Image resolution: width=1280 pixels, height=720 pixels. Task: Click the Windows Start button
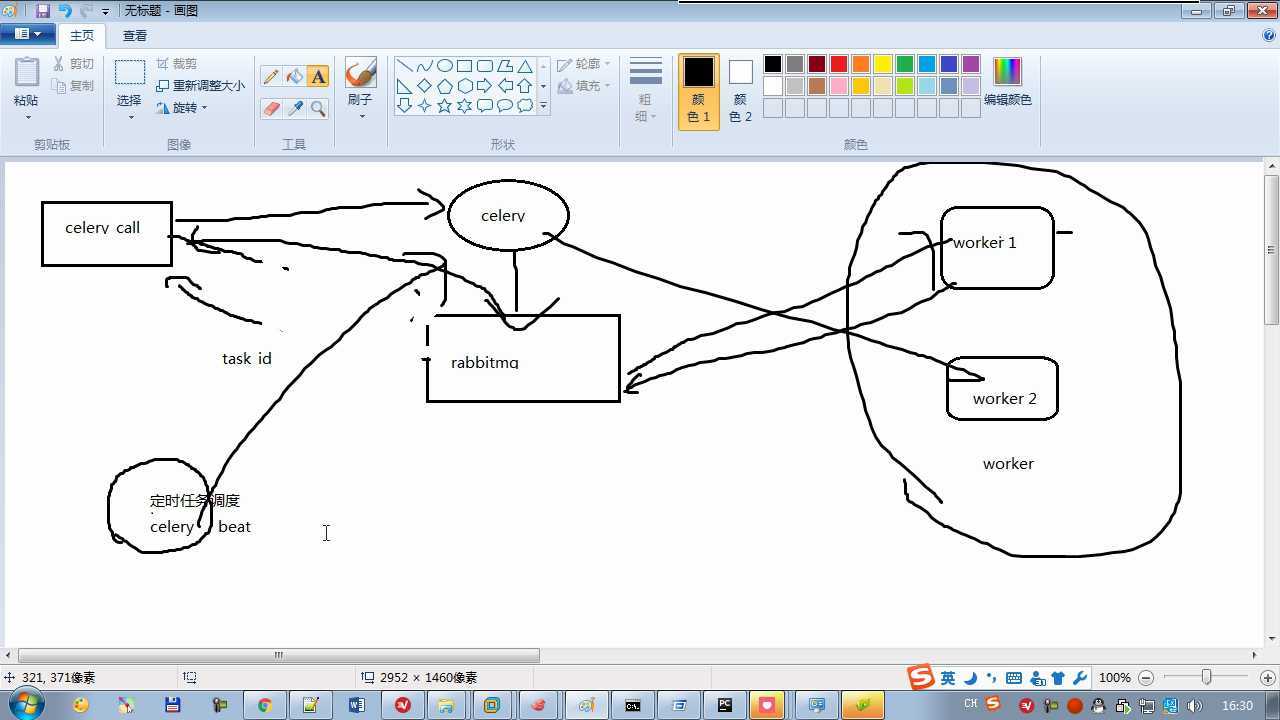[25, 704]
